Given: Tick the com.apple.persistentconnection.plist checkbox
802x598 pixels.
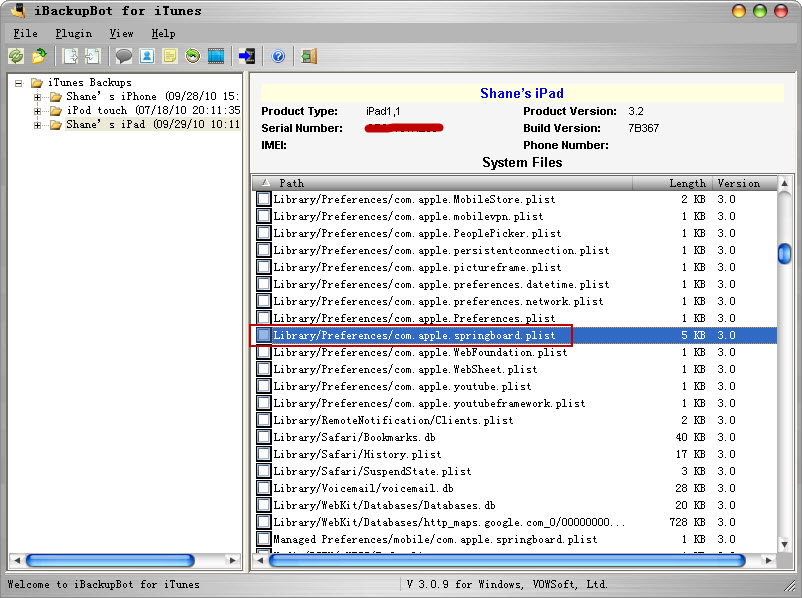Looking at the screenshot, I should coord(263,250).
